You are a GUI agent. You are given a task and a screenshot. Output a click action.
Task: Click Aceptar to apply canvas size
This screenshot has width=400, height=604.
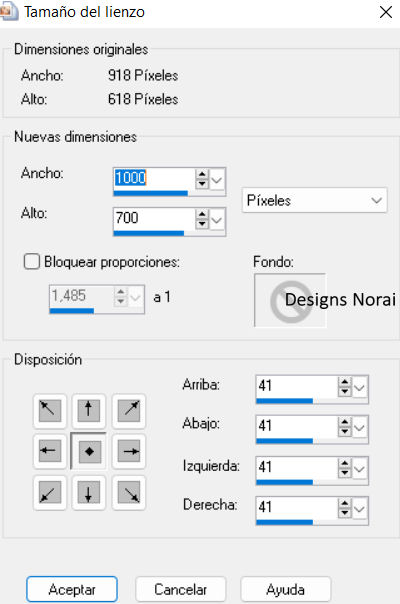(72, 589)
